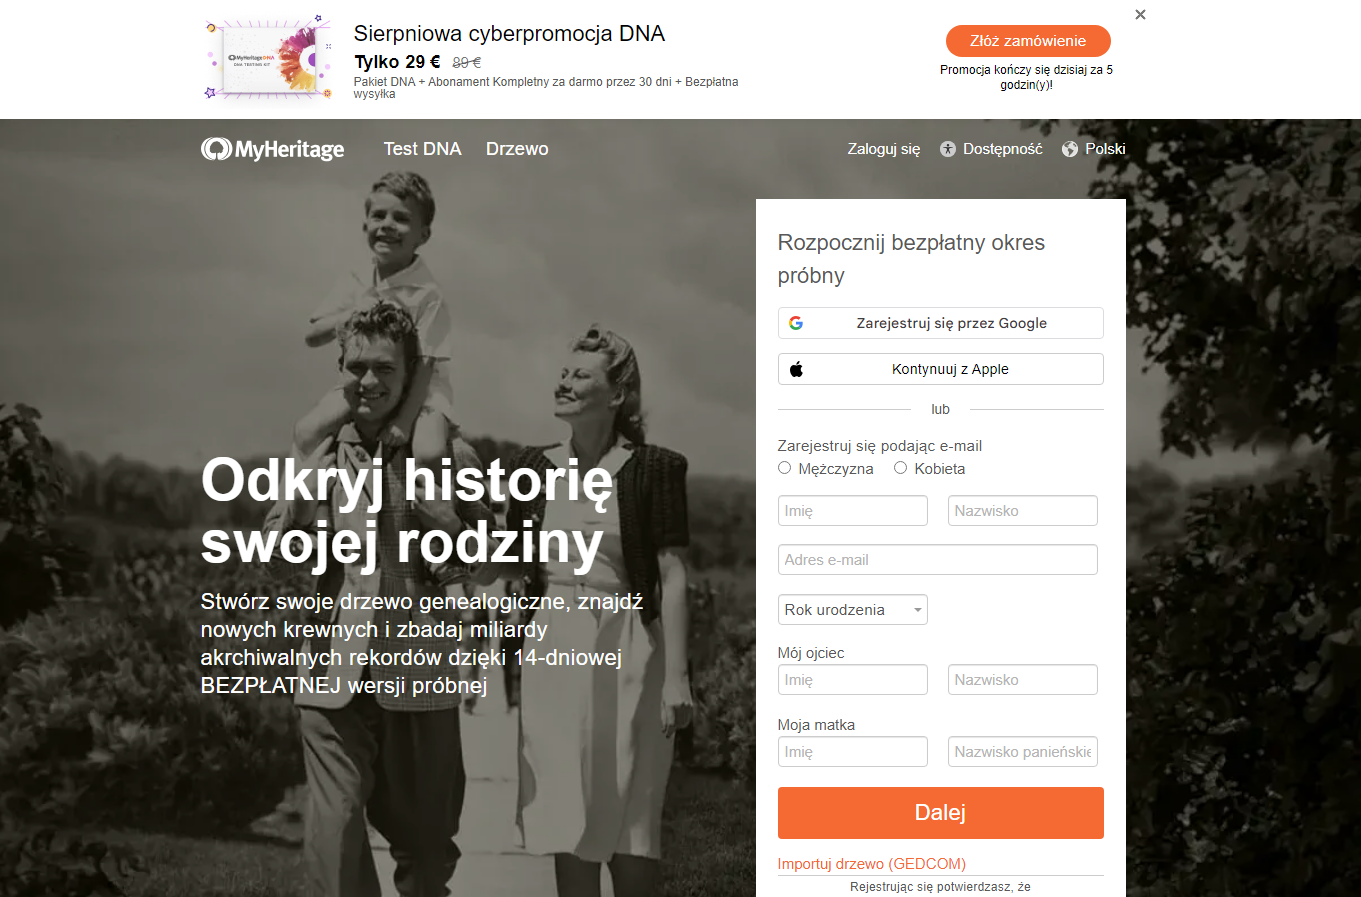
Task: Click the Google logo icon
Action: tap(796, 323)
